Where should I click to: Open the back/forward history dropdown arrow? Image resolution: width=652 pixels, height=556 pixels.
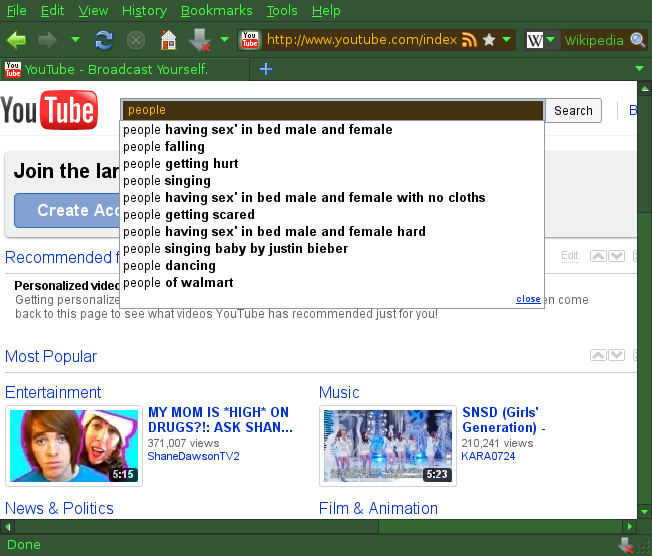76,40
